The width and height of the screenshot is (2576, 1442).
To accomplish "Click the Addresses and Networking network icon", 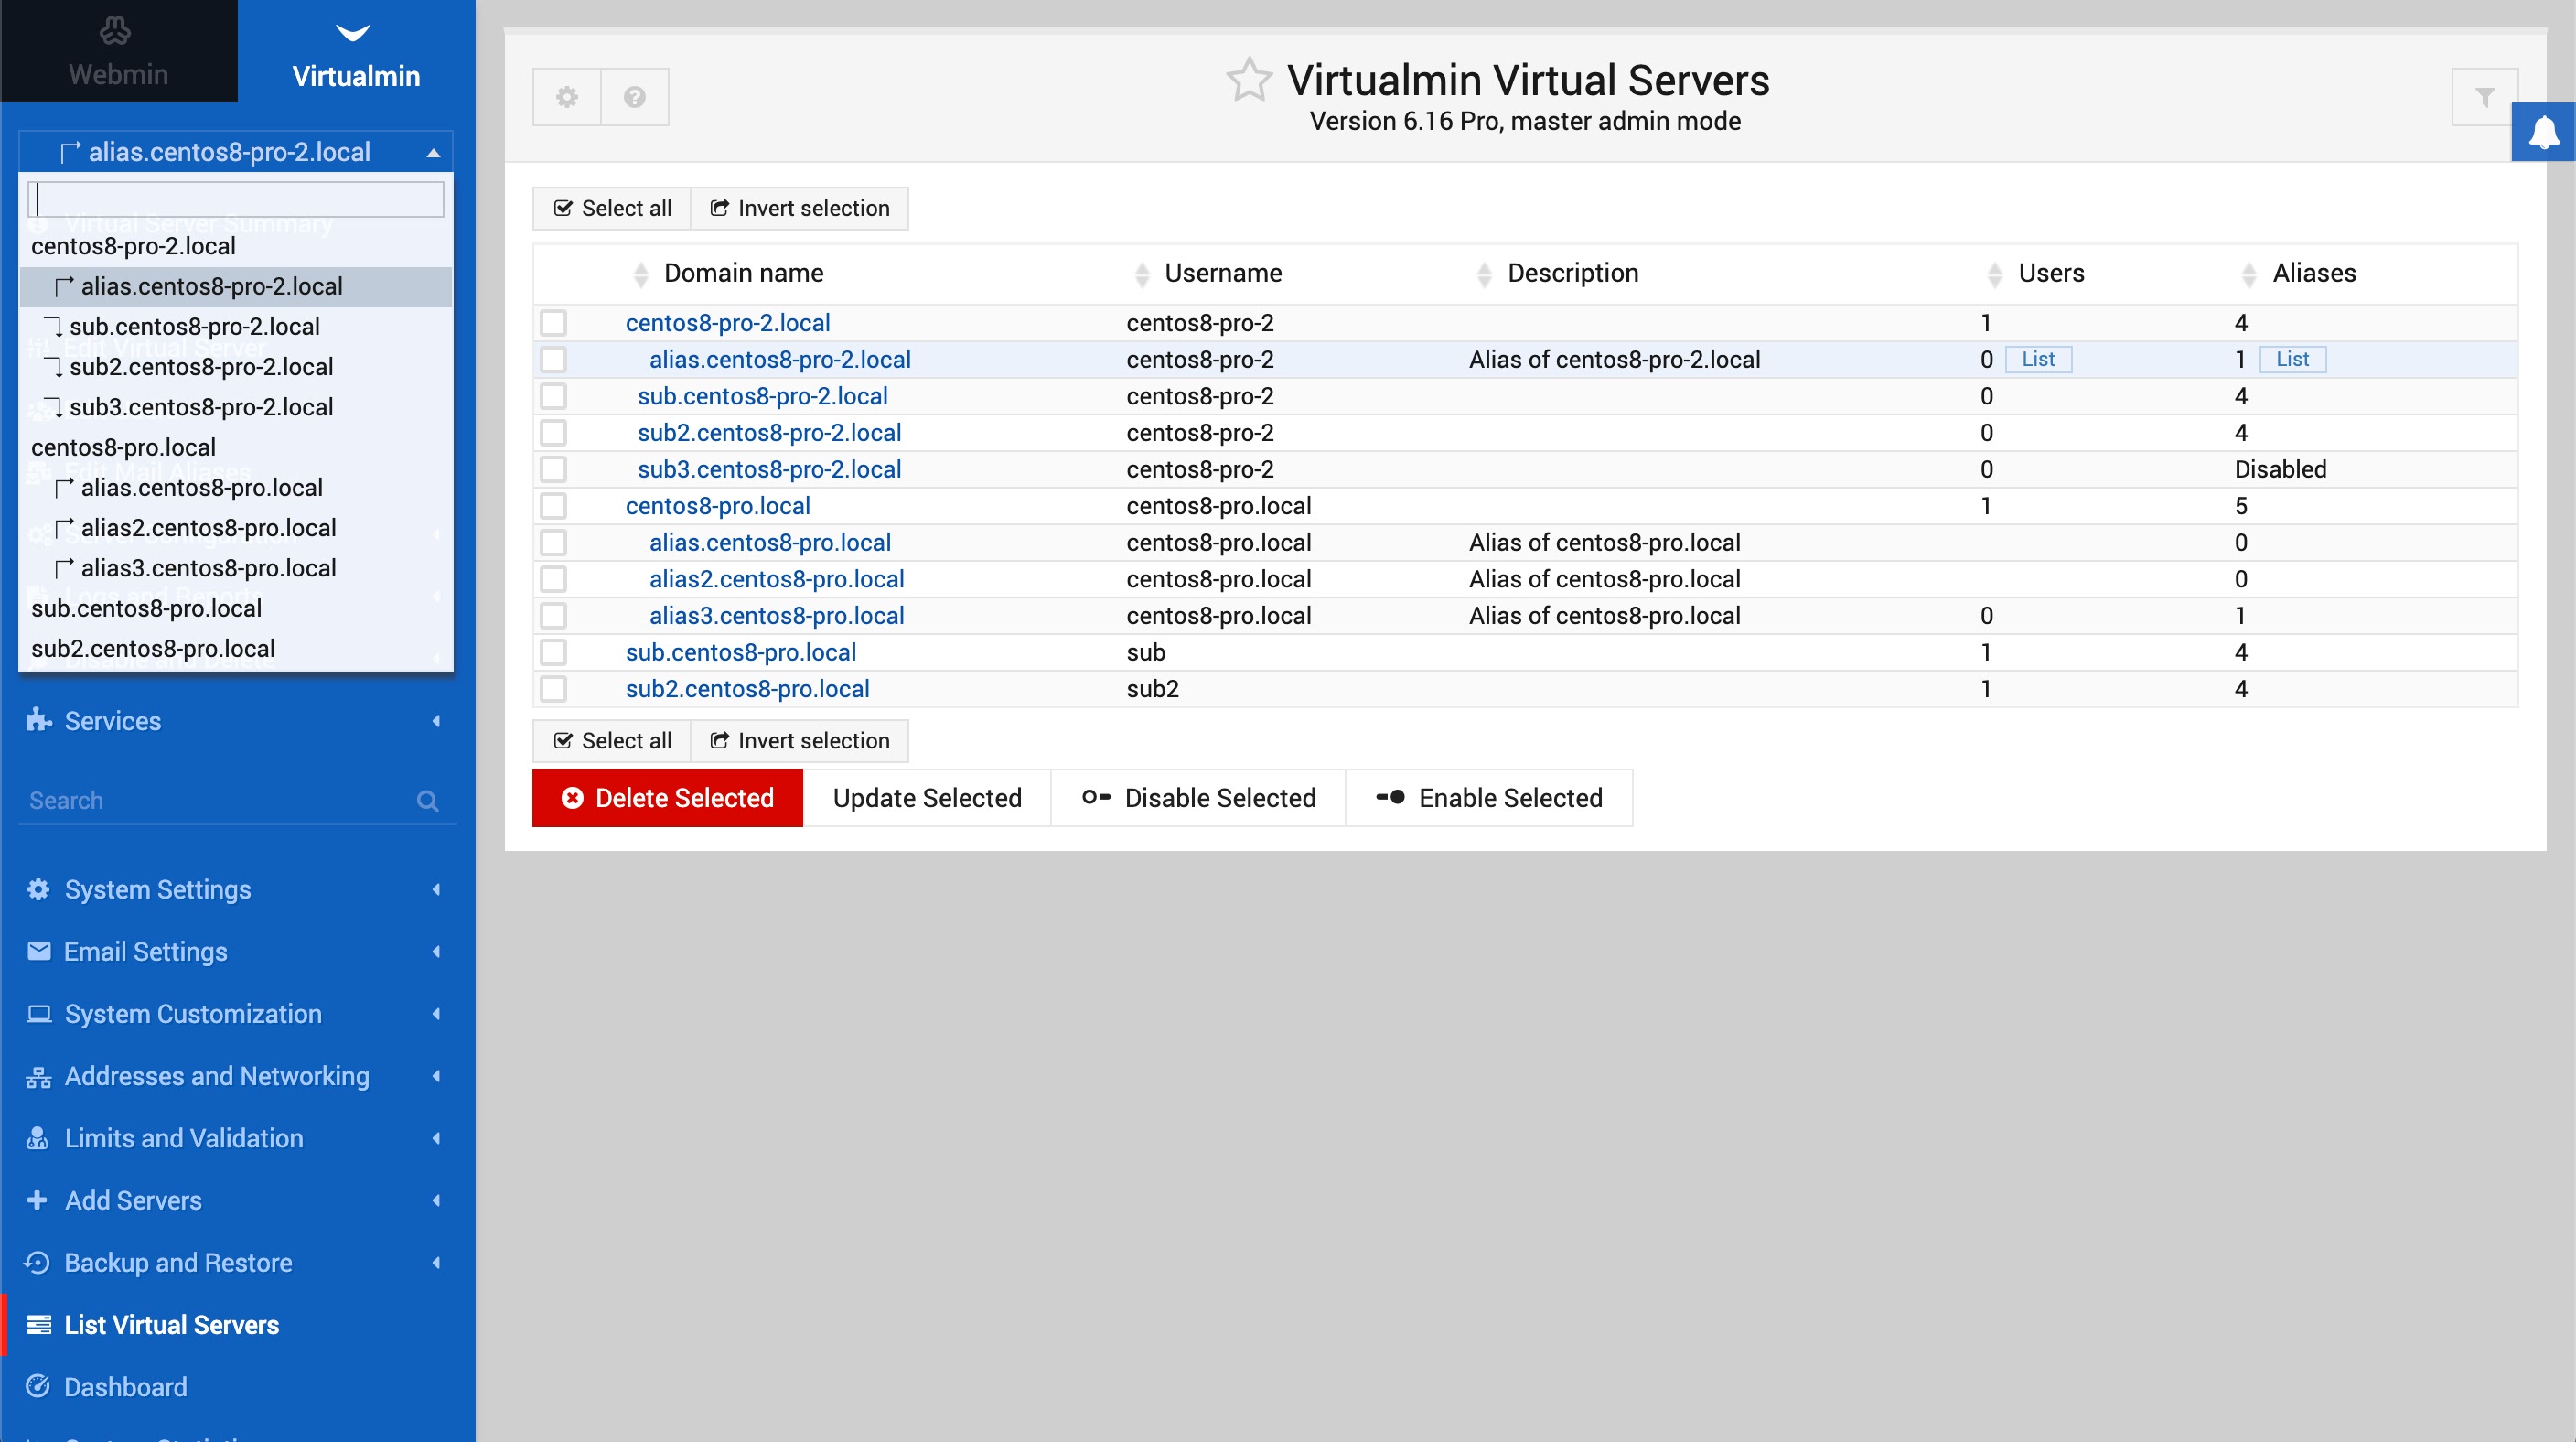I will (x=39, y=1077).
